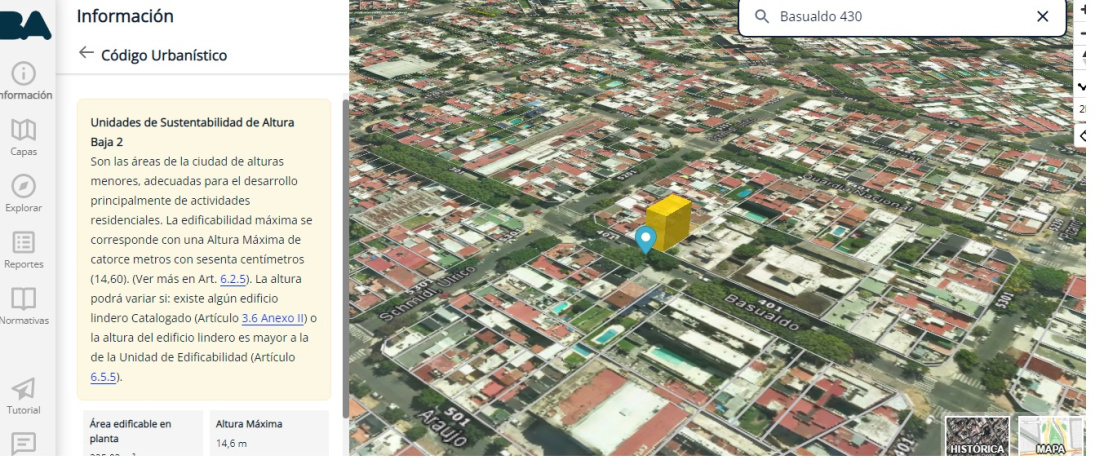
Task: Open the Artículo 6.5.5 link
Action: tap(104, 377)
